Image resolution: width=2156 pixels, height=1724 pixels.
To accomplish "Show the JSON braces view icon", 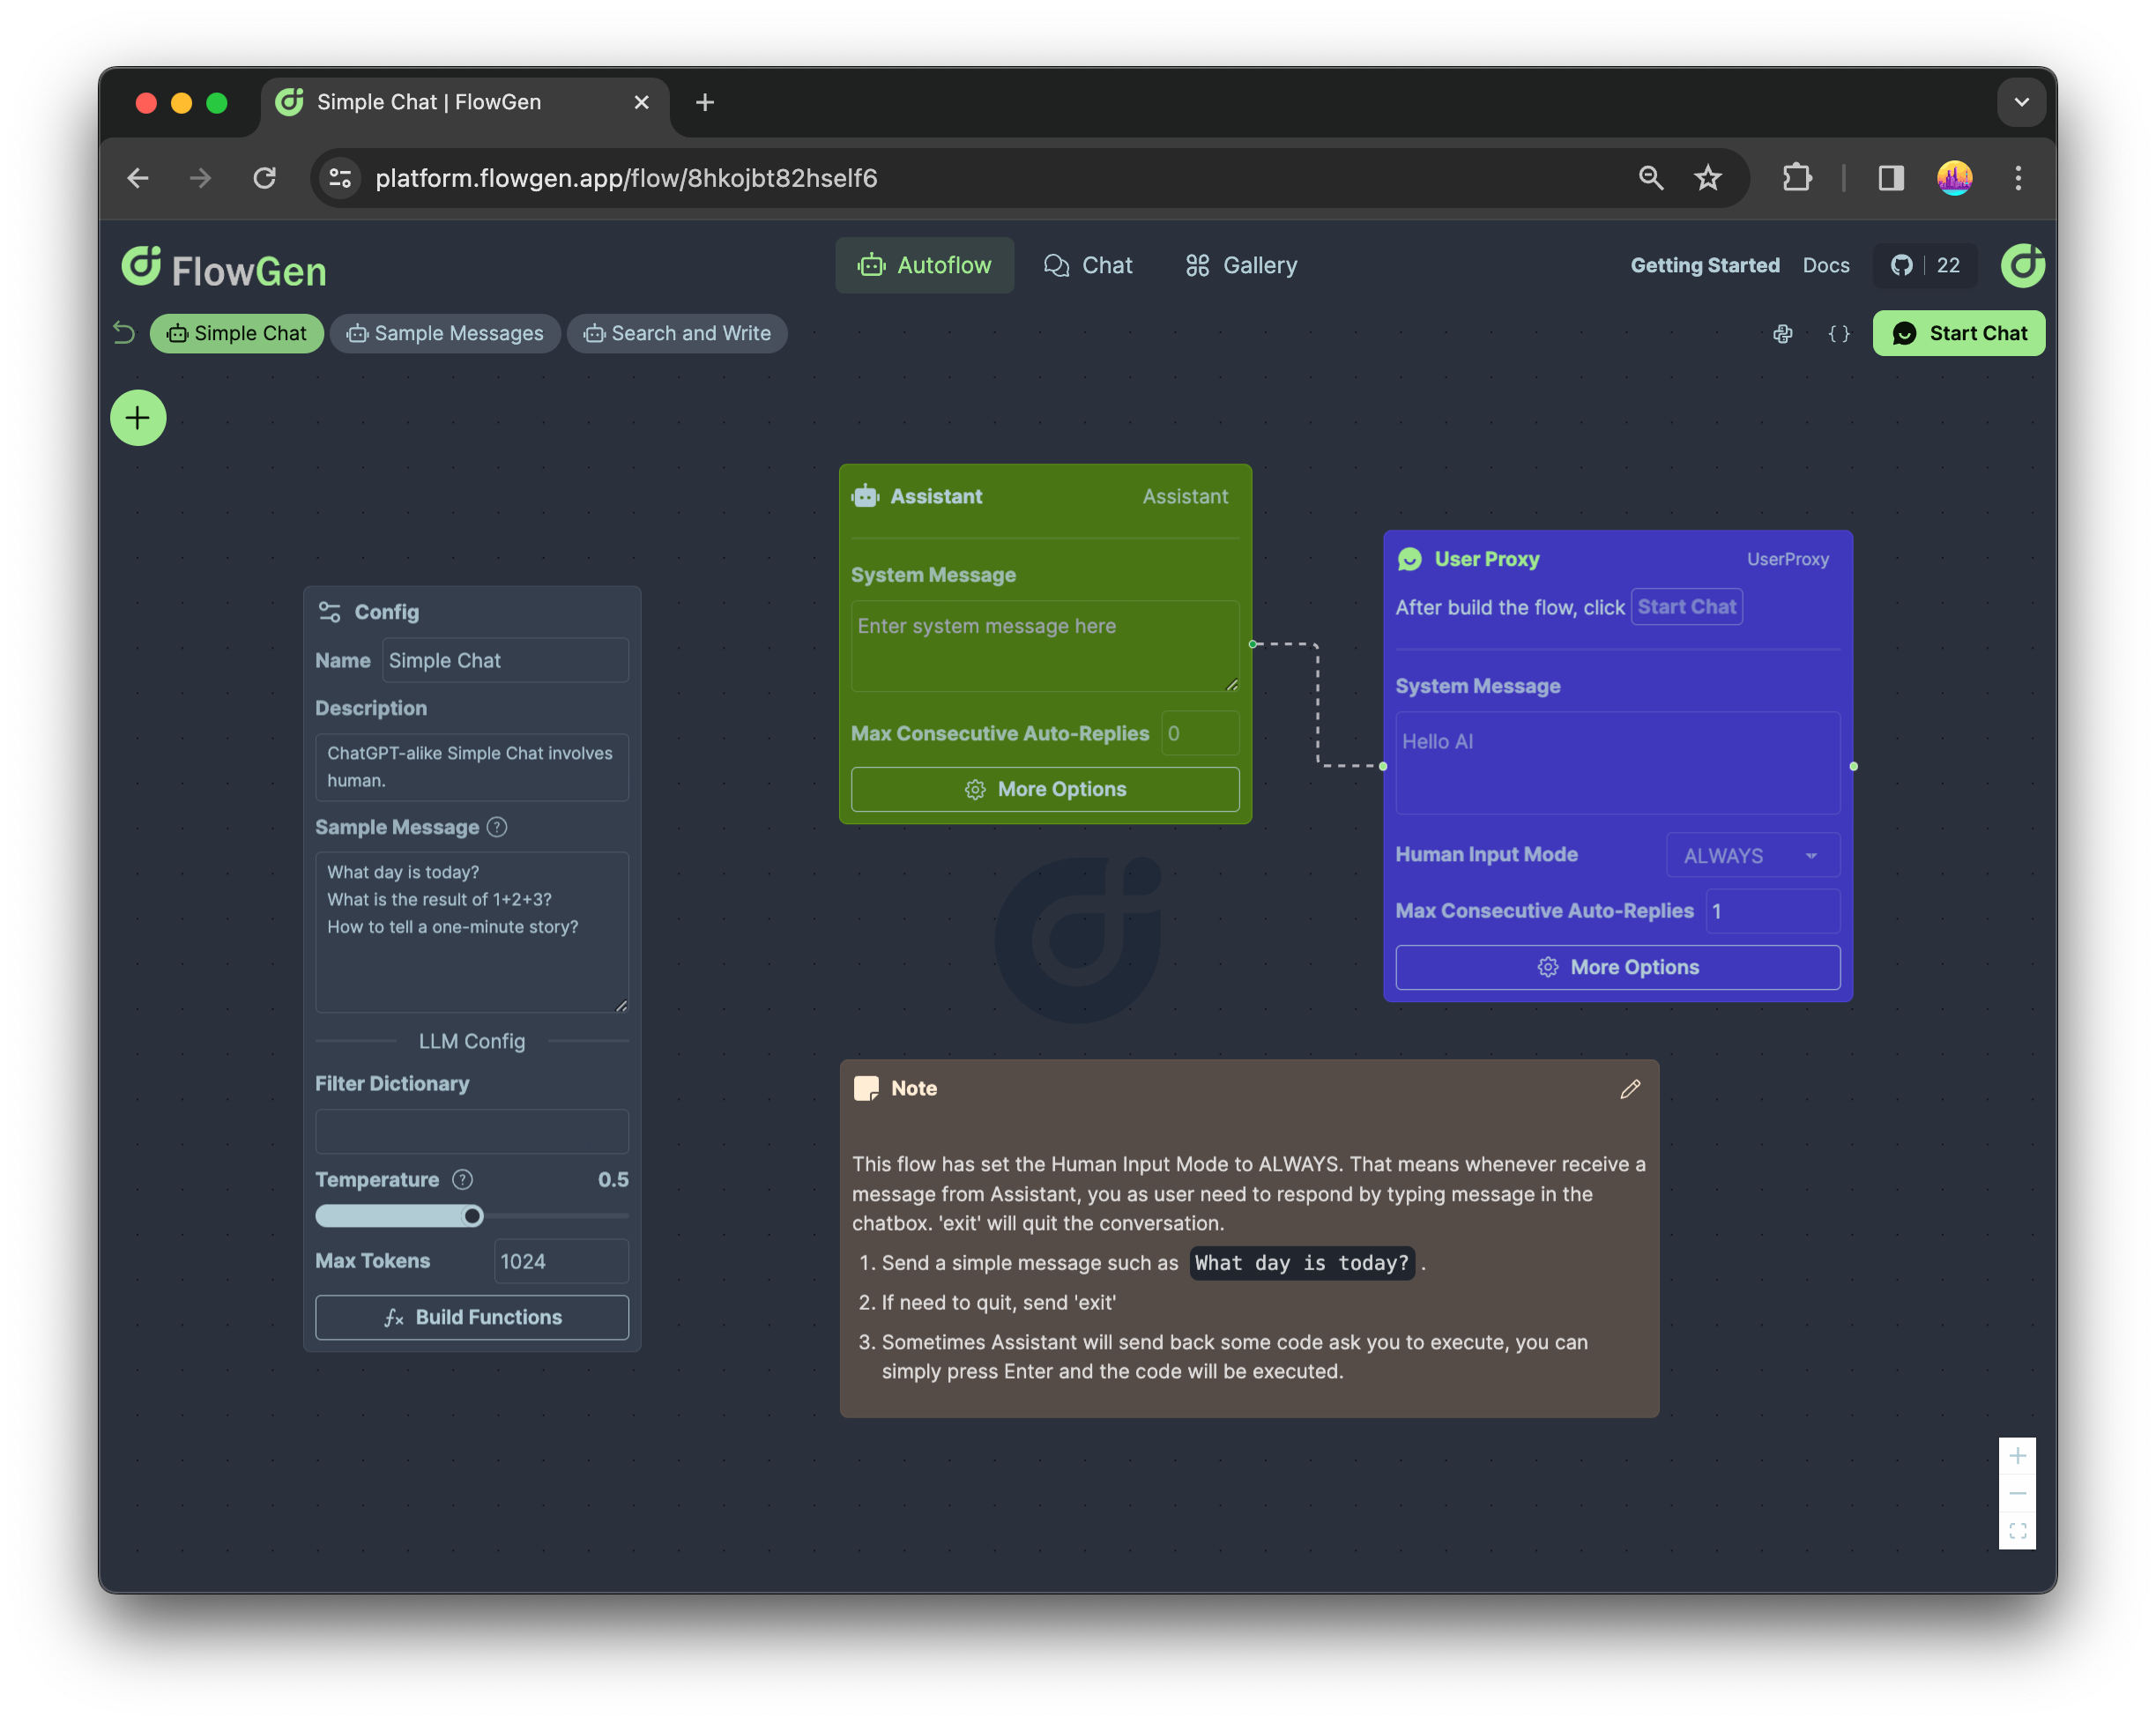I will (x=1838, y=334).
